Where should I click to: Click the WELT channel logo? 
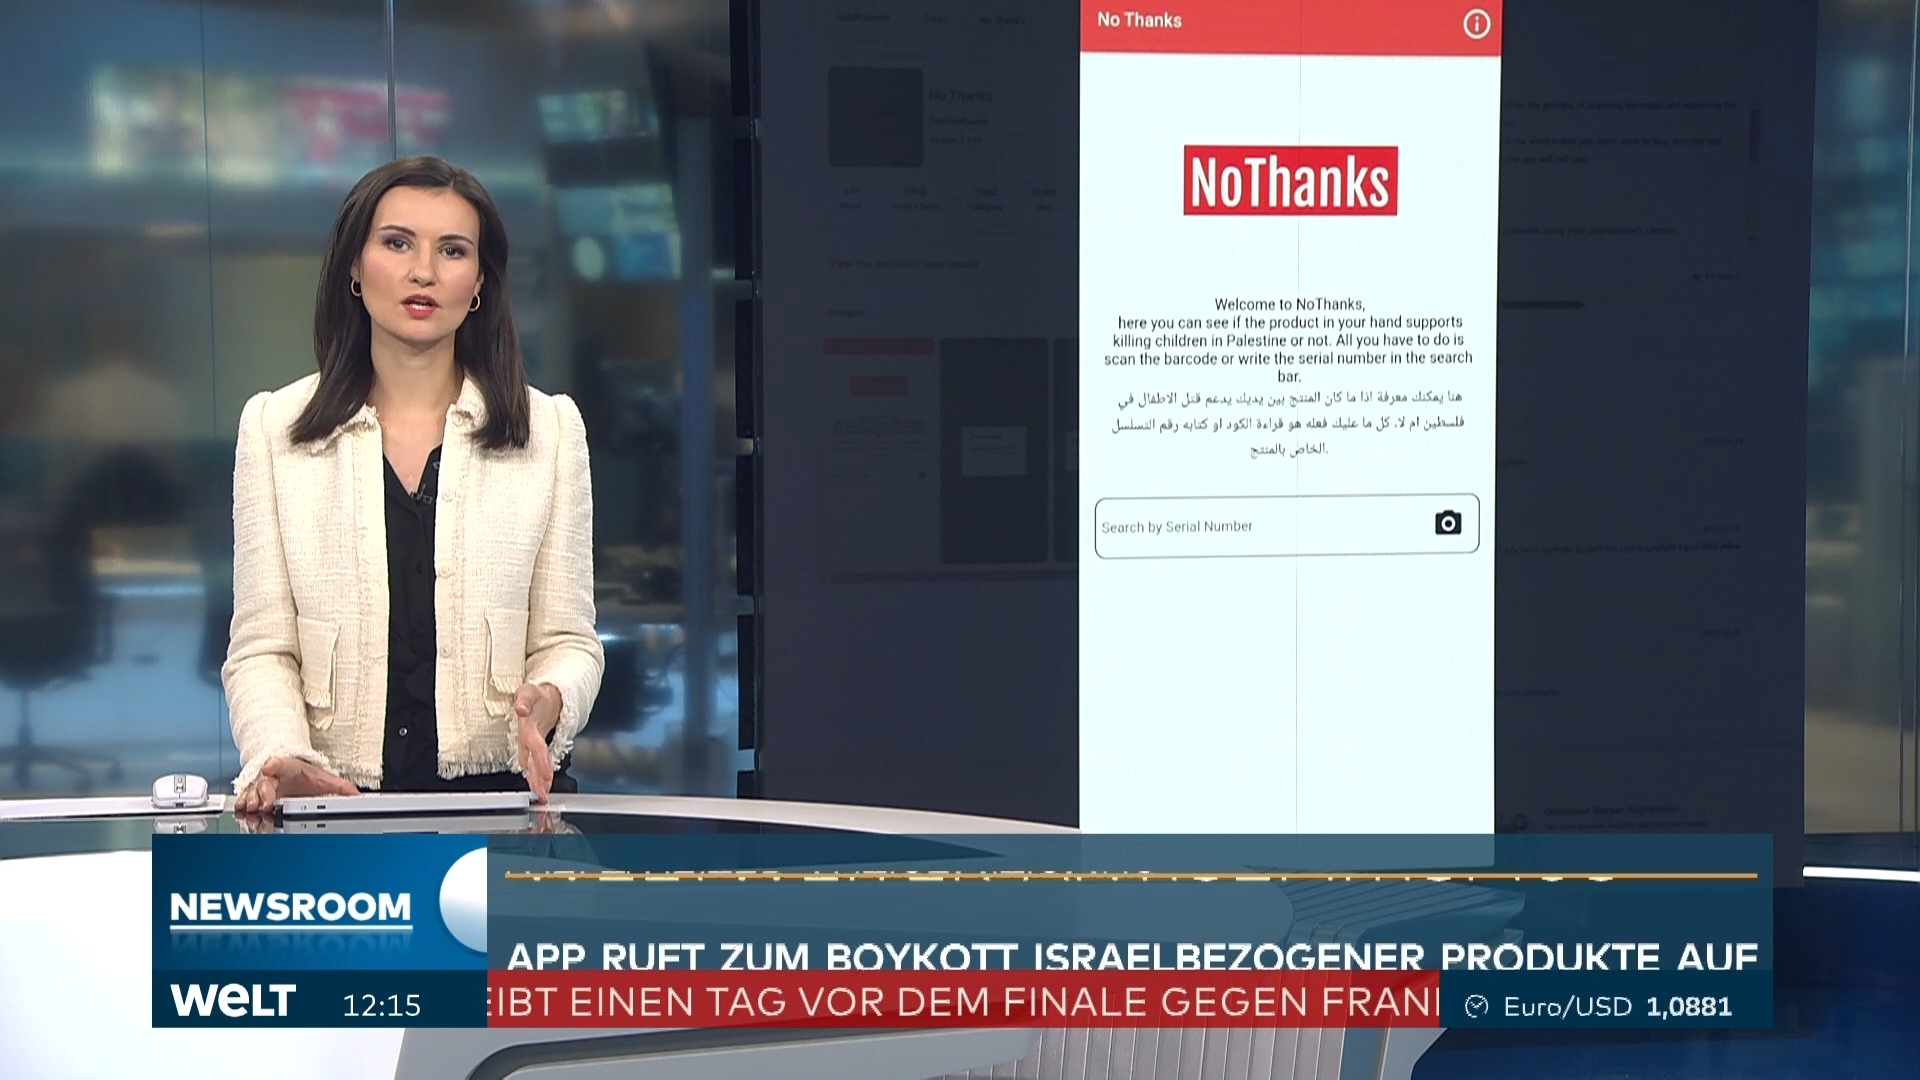point(233,1001)
